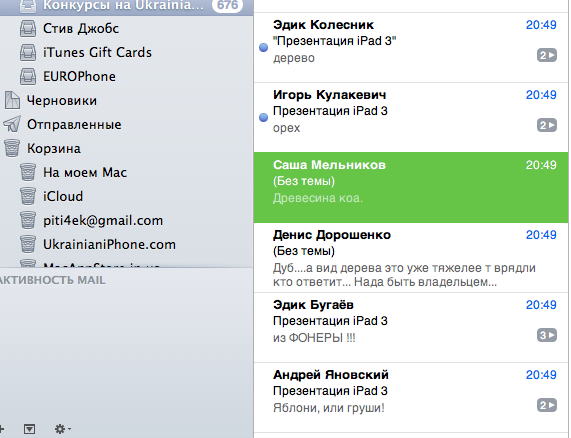The height and width of the screenshot is (438, 571).
Task: Click unread dot on Игорь Кулакевич message
Action: point(263,117)
